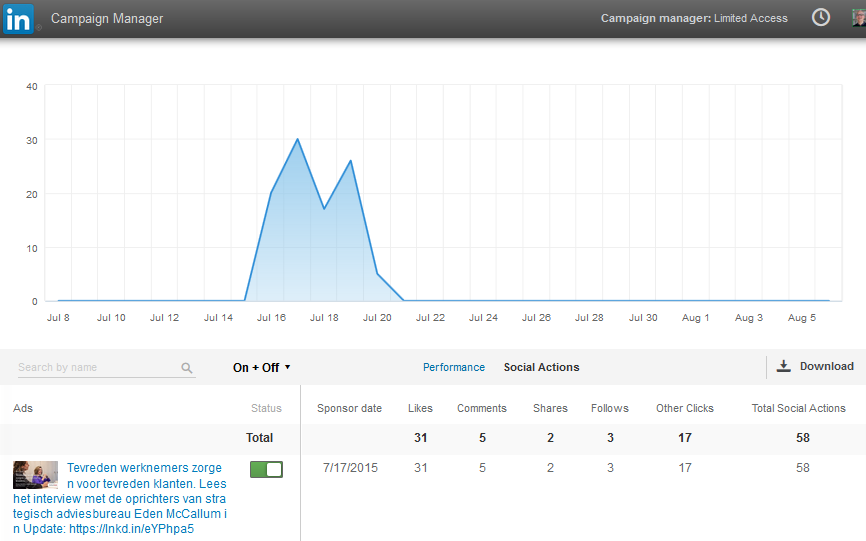The image size is (866, 541).
Task: Expand the On + Off filter dropdown
Action: 262,367
